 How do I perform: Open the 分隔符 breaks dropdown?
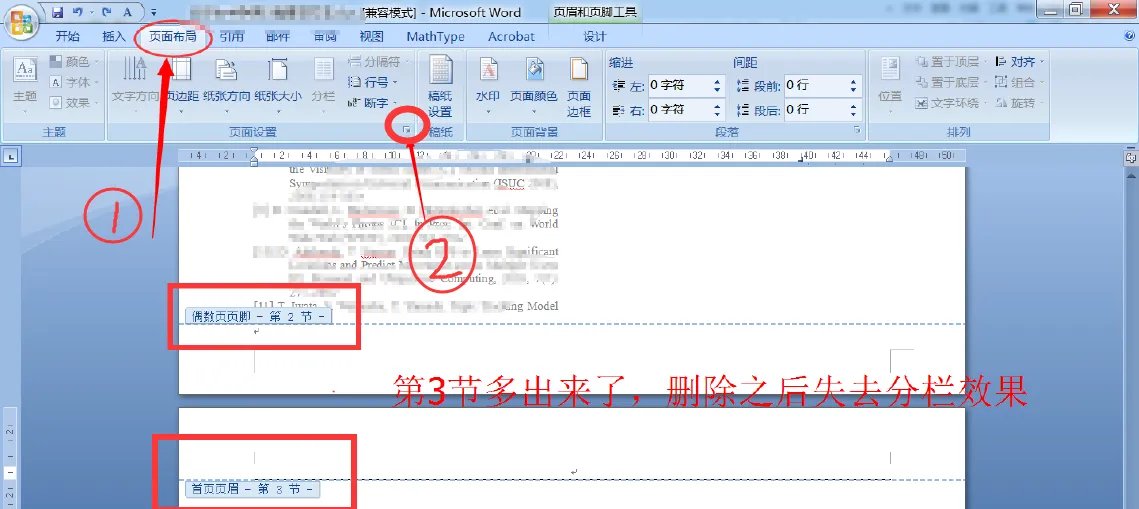click(378, 62)
